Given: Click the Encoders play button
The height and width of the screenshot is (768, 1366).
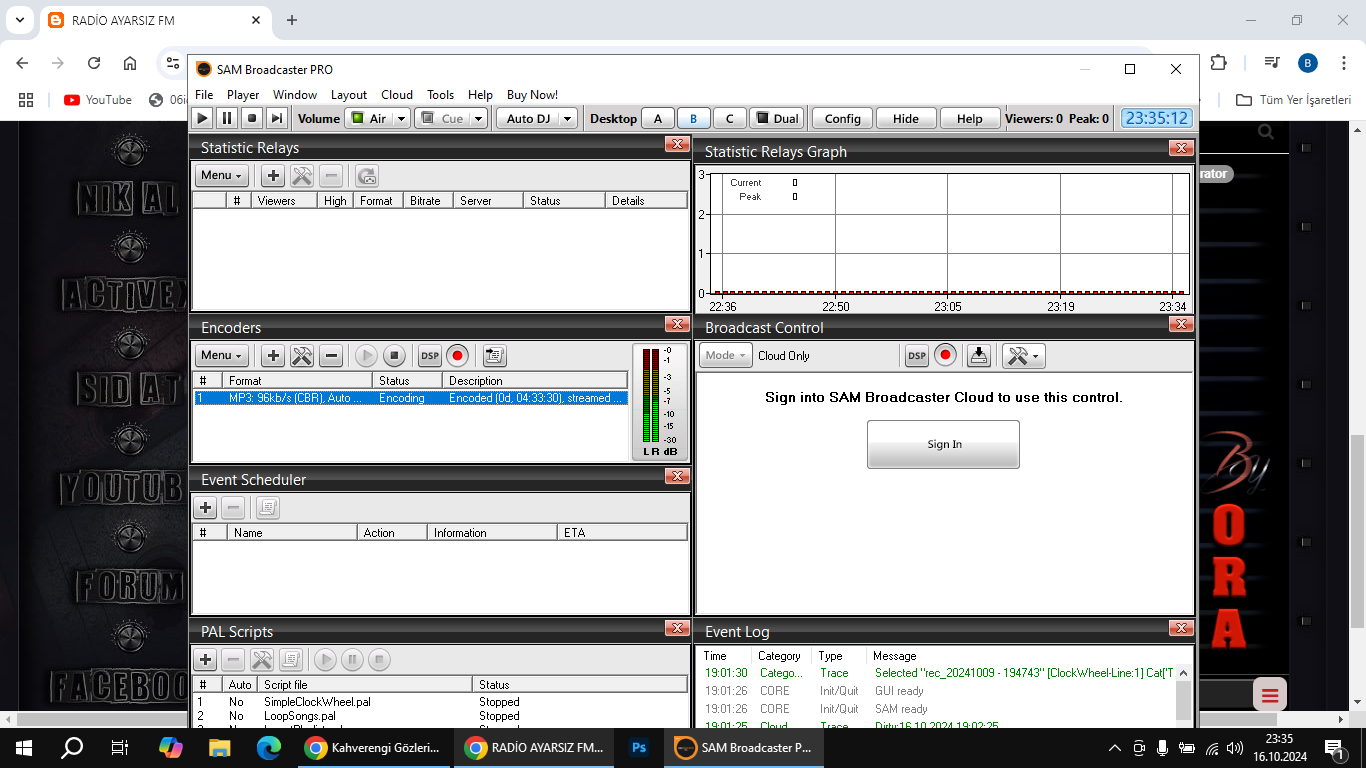Looking at the screenshot, I should (366, 356).
